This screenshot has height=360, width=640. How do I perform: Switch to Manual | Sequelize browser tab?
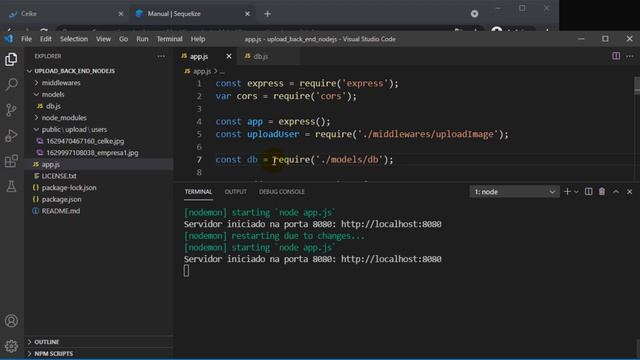[192, 14]
